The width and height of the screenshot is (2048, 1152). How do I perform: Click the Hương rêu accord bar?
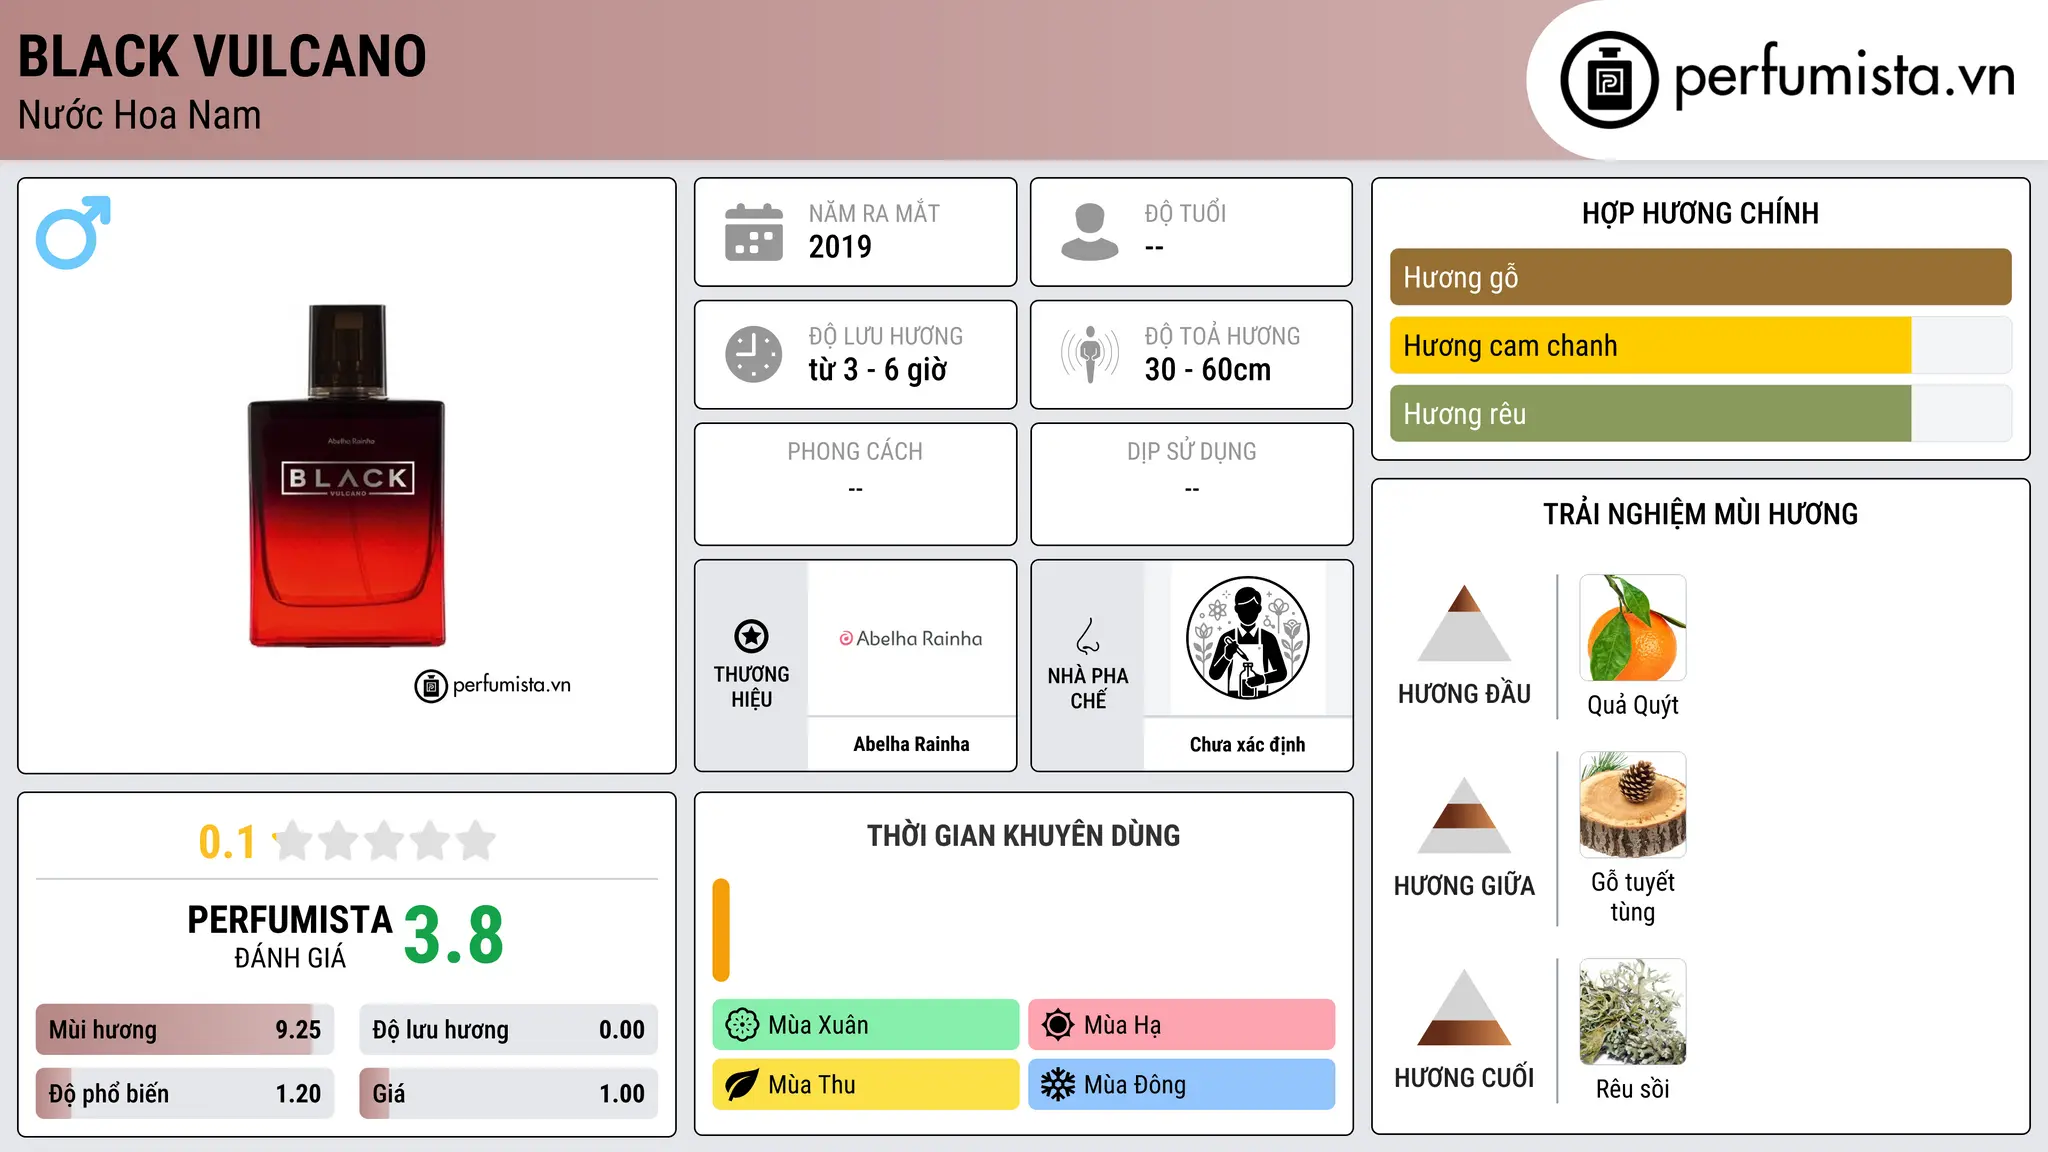click(1701, 413)
